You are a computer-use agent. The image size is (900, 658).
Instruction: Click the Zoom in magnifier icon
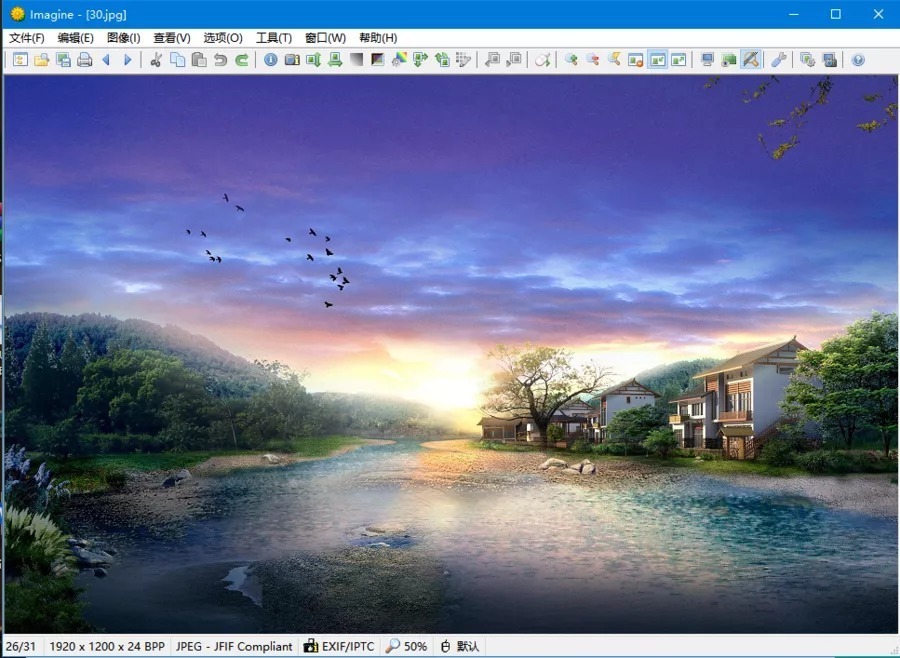pyautogui.click(x=571, y=60)
